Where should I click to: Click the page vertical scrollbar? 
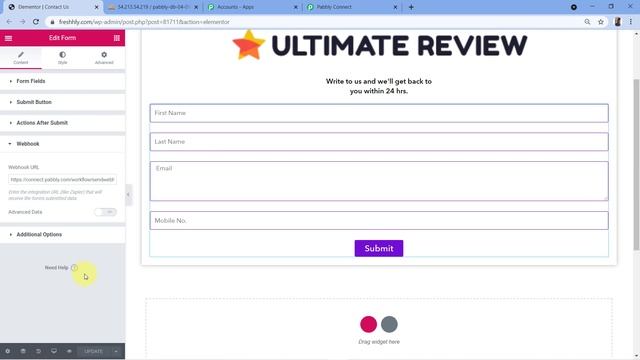coord(636,164)
